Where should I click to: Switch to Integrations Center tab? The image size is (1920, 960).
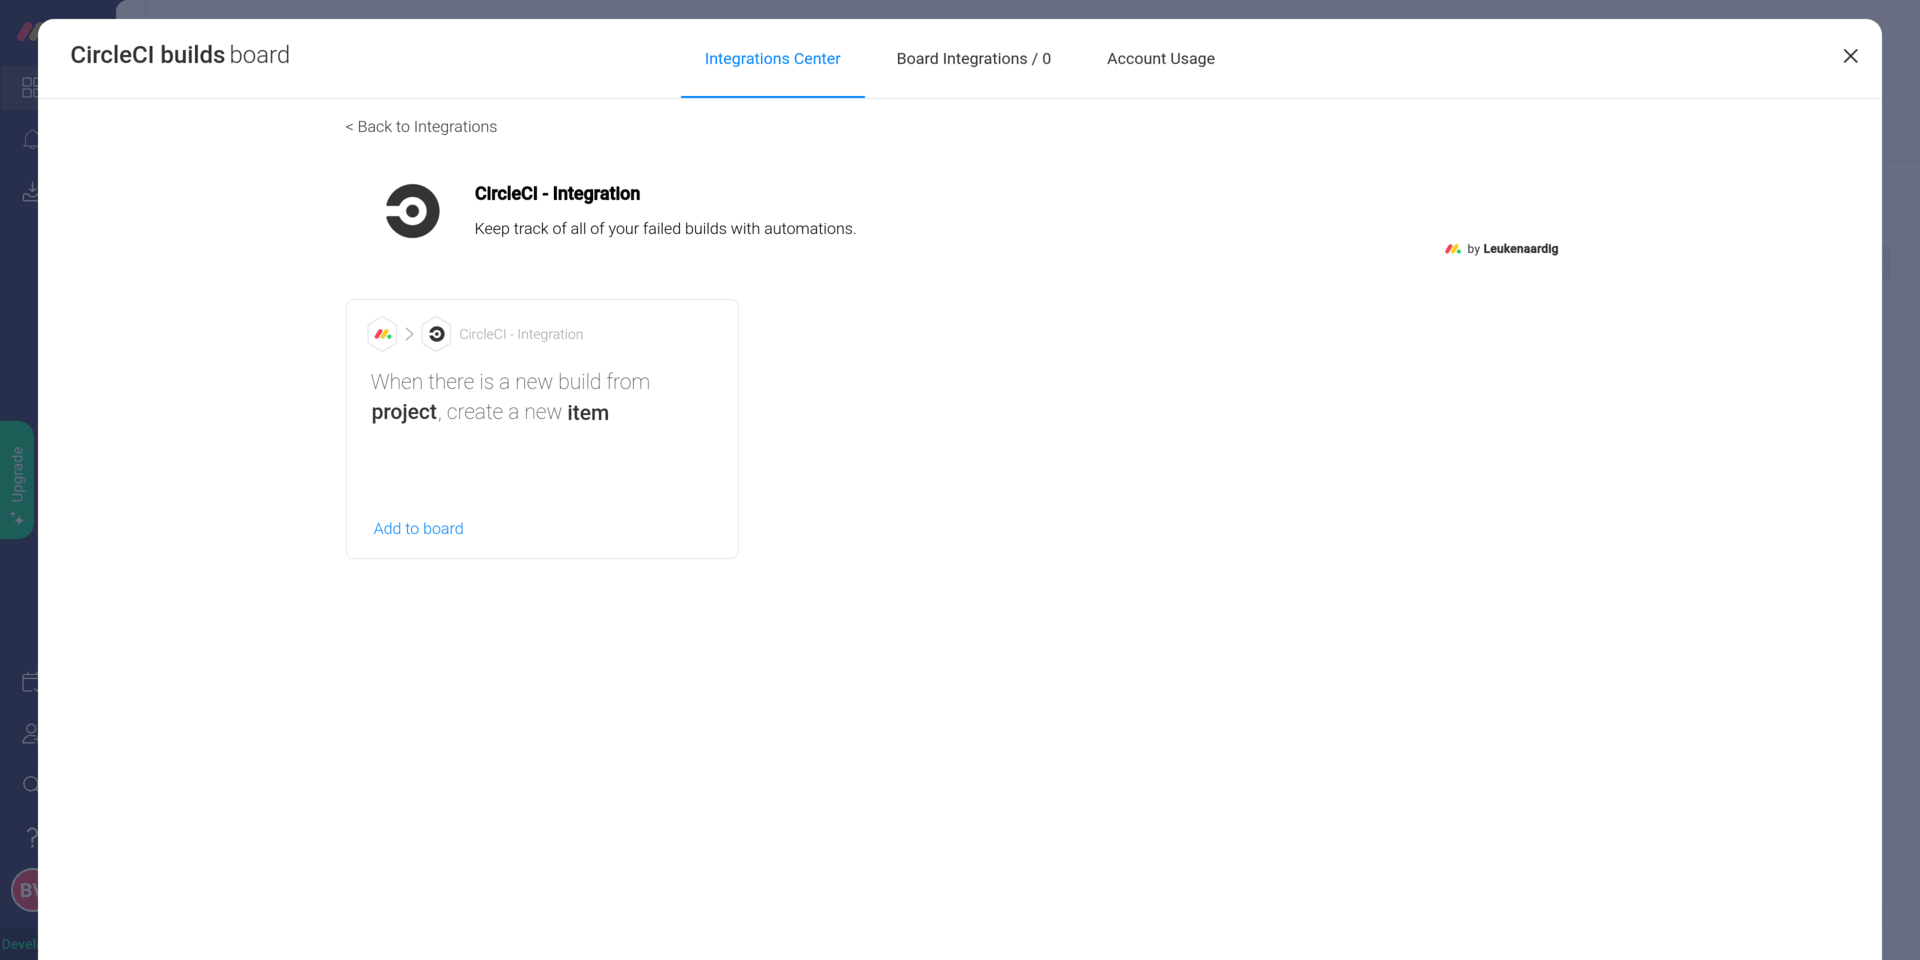tap(772, 59)
